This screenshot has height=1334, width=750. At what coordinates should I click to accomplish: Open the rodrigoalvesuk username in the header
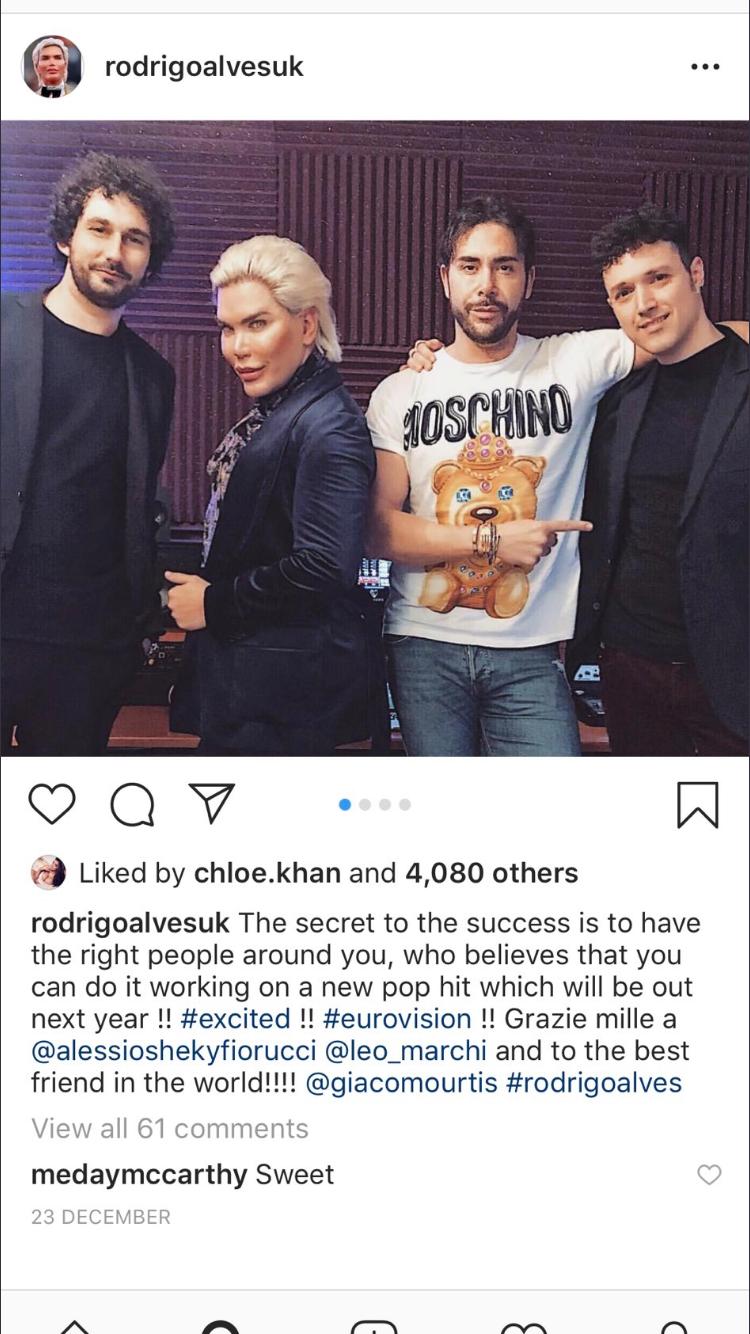(204, 67)
